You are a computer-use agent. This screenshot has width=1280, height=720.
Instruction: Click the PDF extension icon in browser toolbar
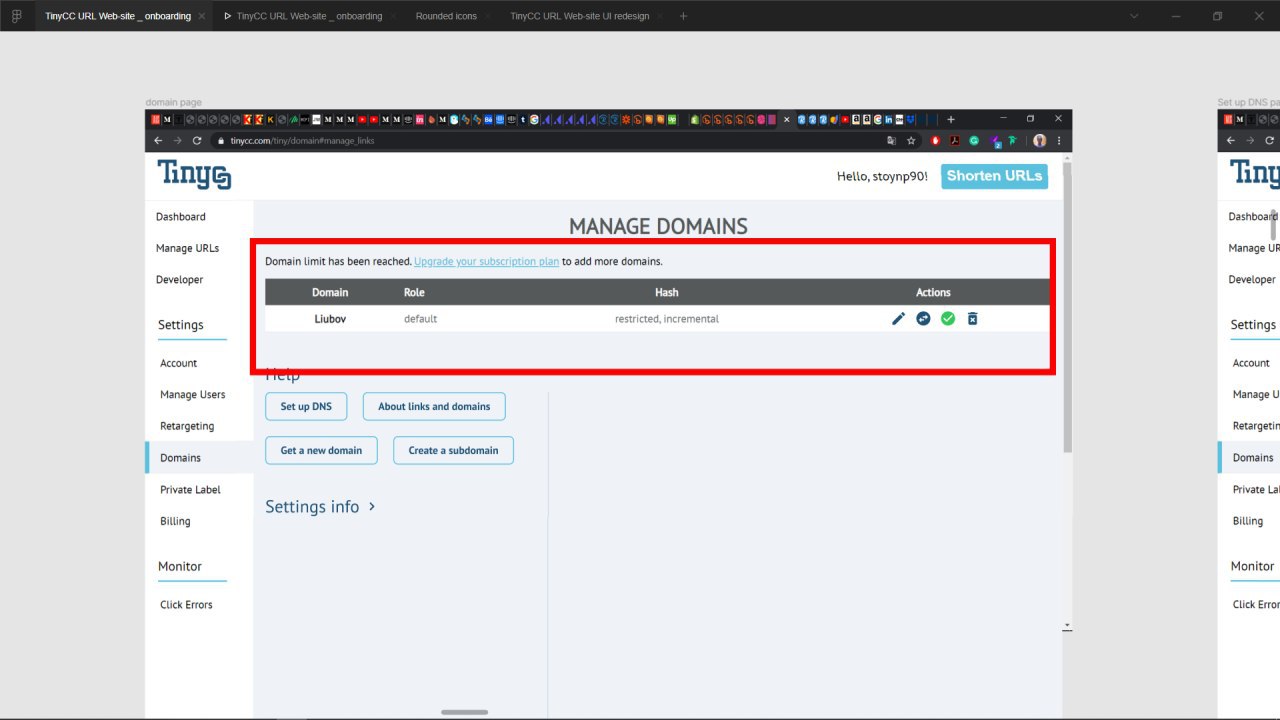[x=955, y=141]
